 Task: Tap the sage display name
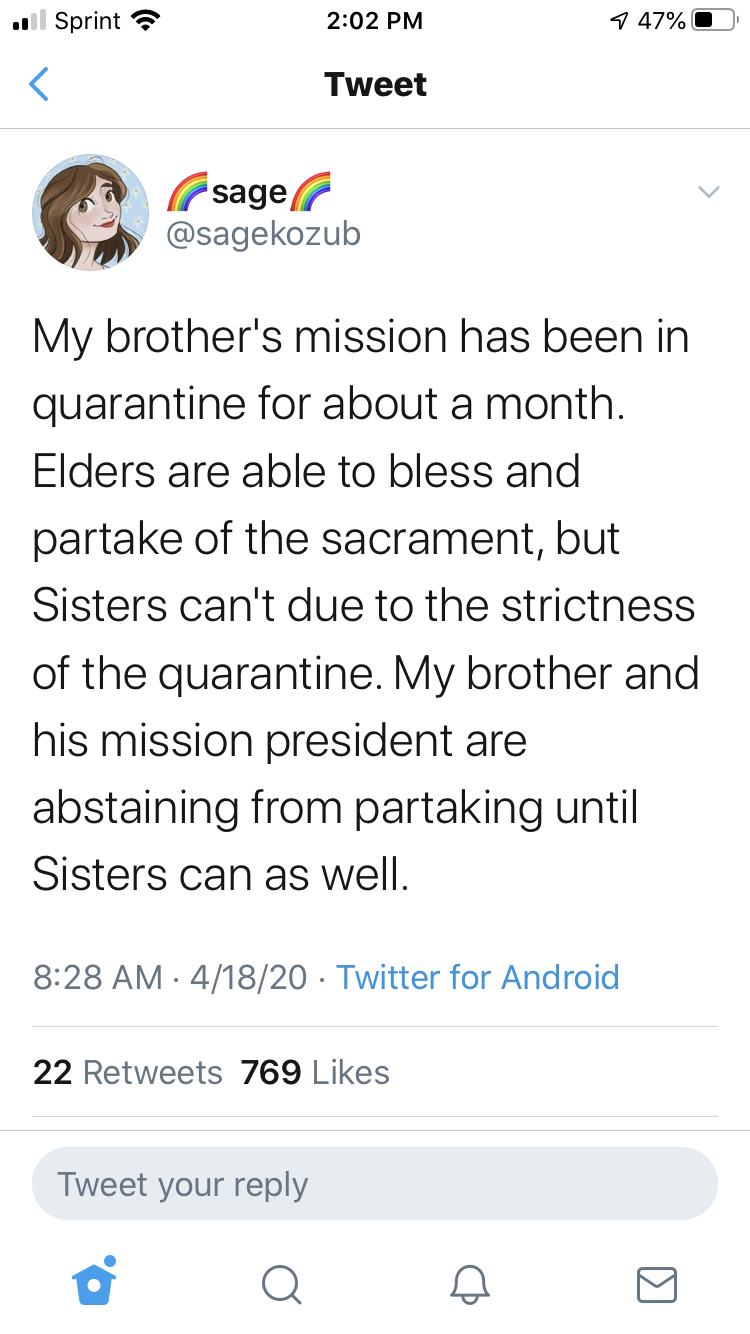pos(249,190)
